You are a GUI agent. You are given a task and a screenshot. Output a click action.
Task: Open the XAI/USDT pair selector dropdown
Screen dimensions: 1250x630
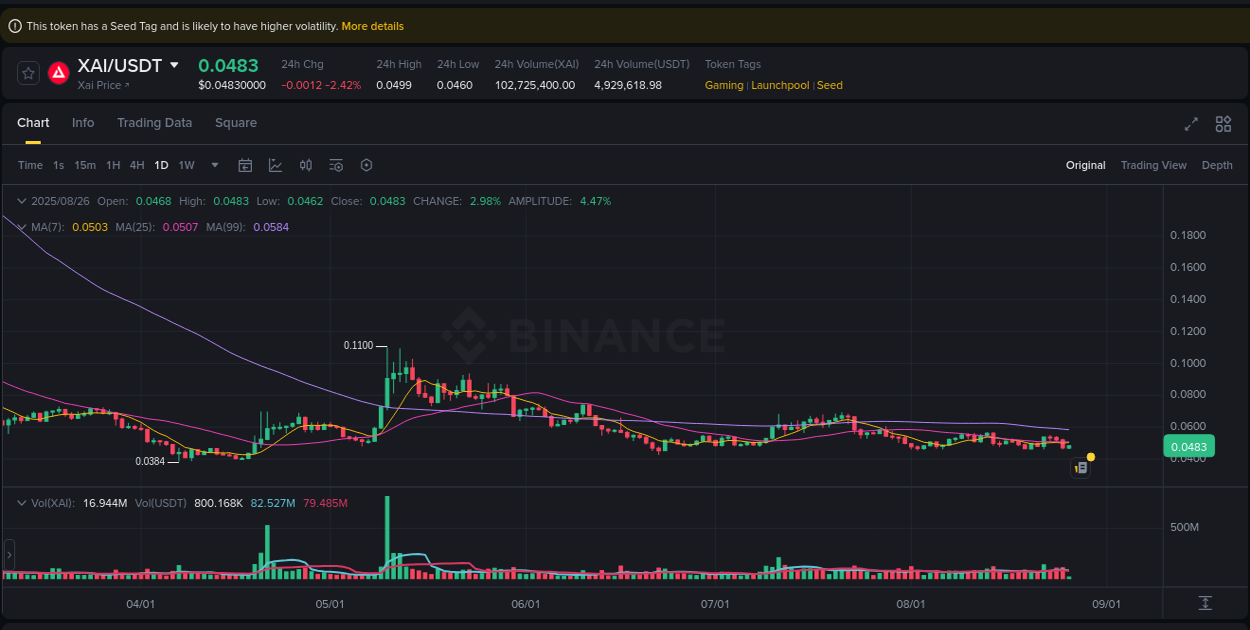click(x=175, y=65)
